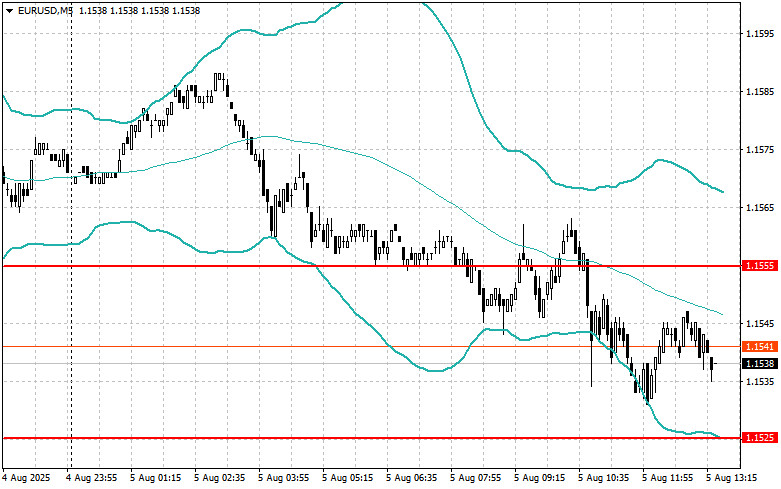Select the OHLC values 1.1538 in header
This screenshot has height=489, width=781.
[x=139, y=10]
